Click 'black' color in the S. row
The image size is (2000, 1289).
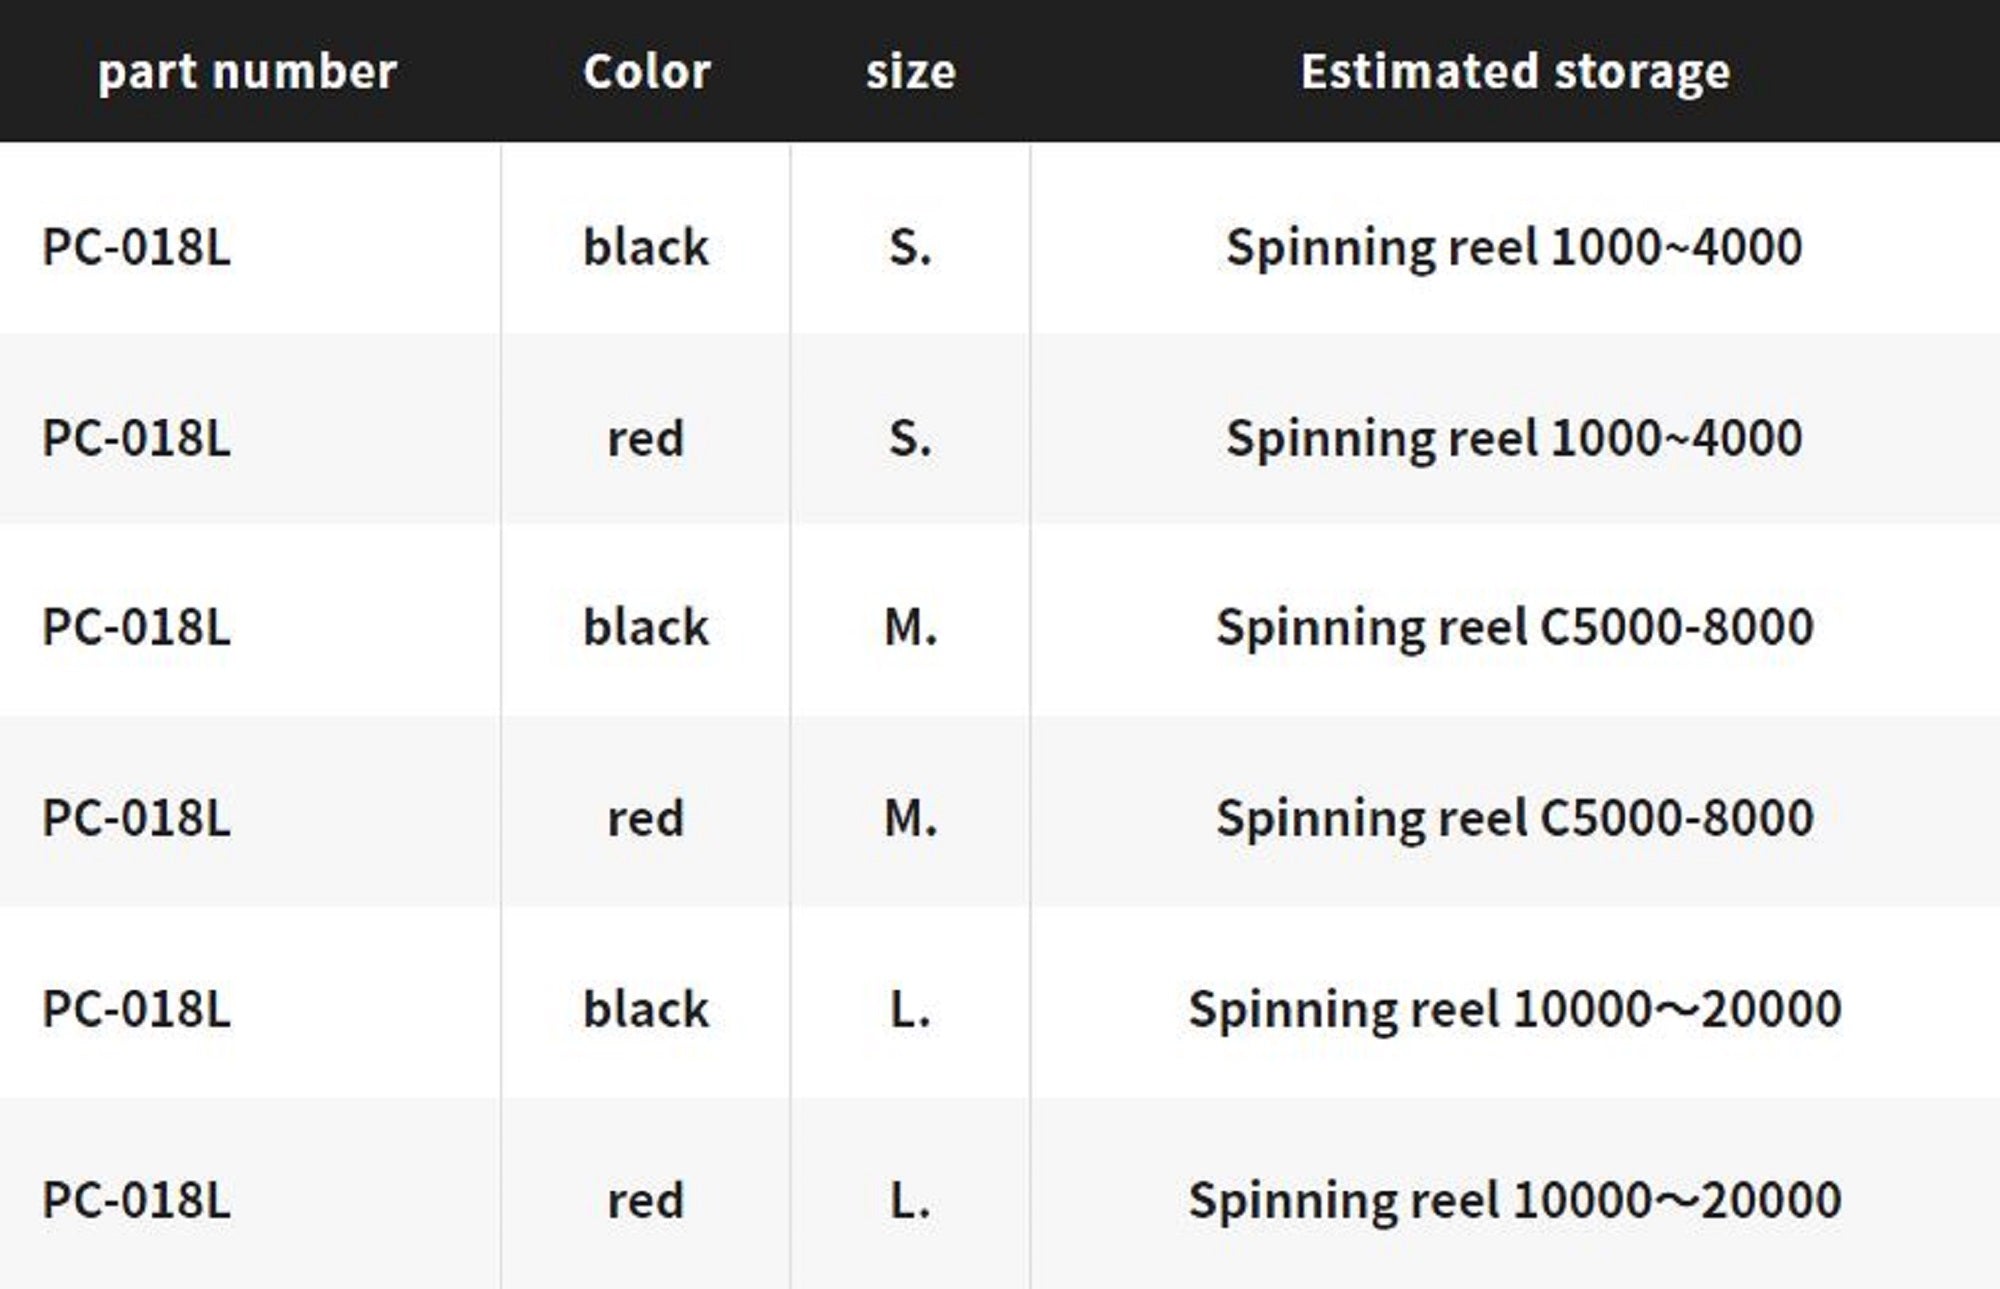pos(646,247)
